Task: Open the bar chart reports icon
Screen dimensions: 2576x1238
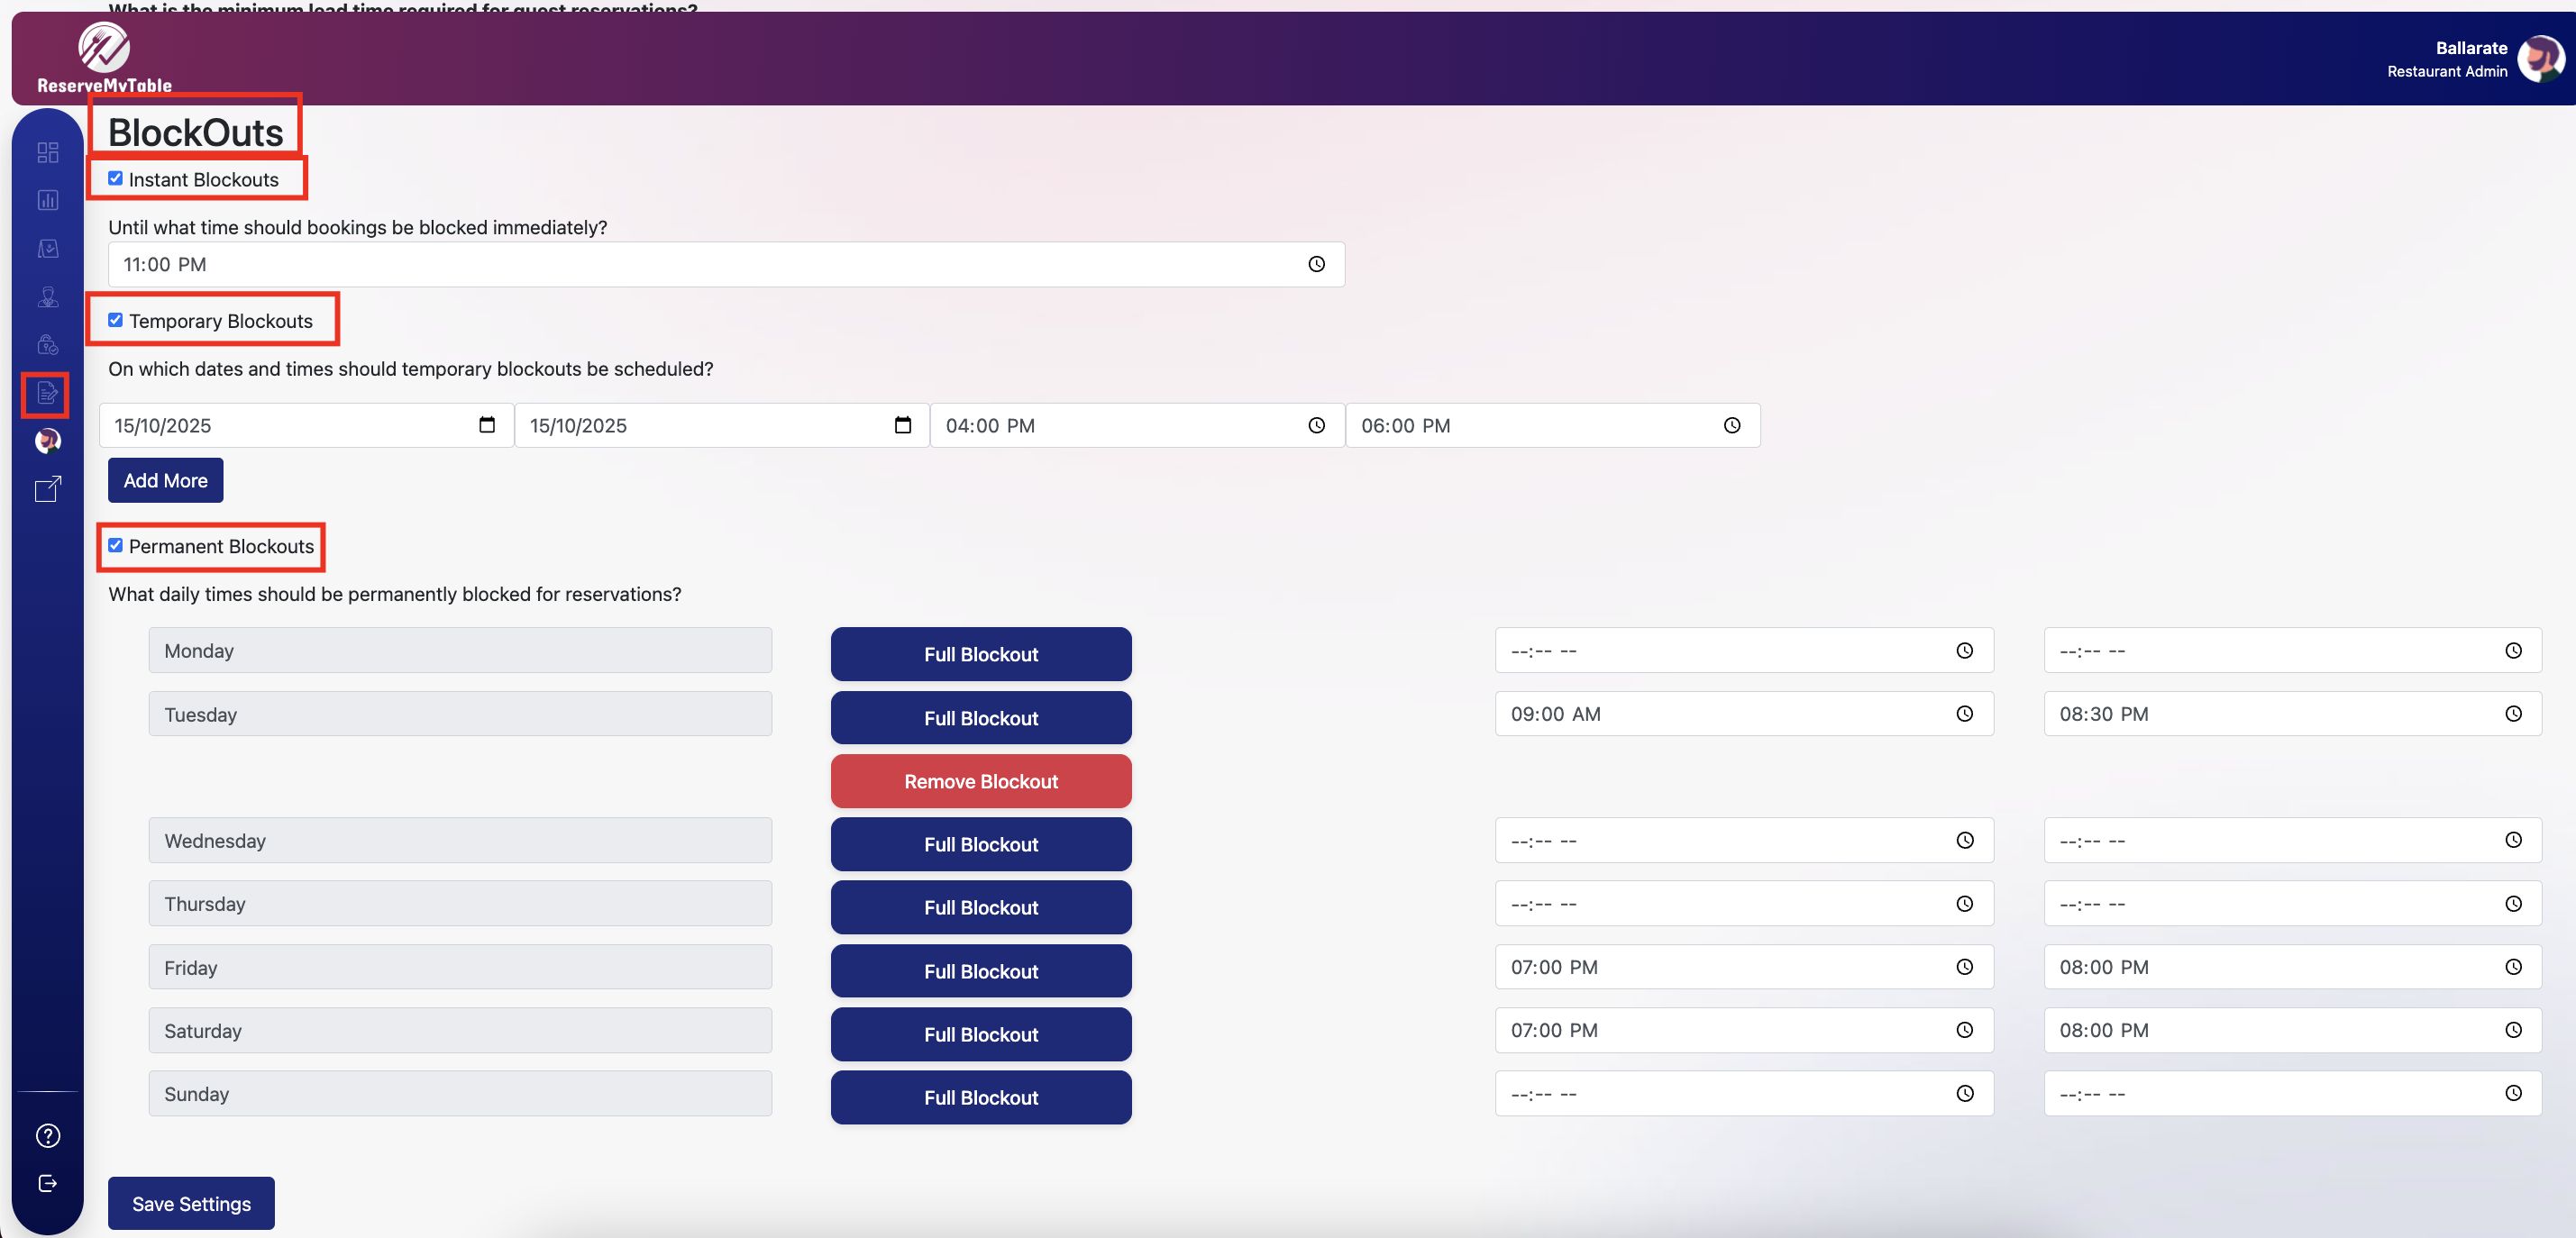Action: click(47, 200)
